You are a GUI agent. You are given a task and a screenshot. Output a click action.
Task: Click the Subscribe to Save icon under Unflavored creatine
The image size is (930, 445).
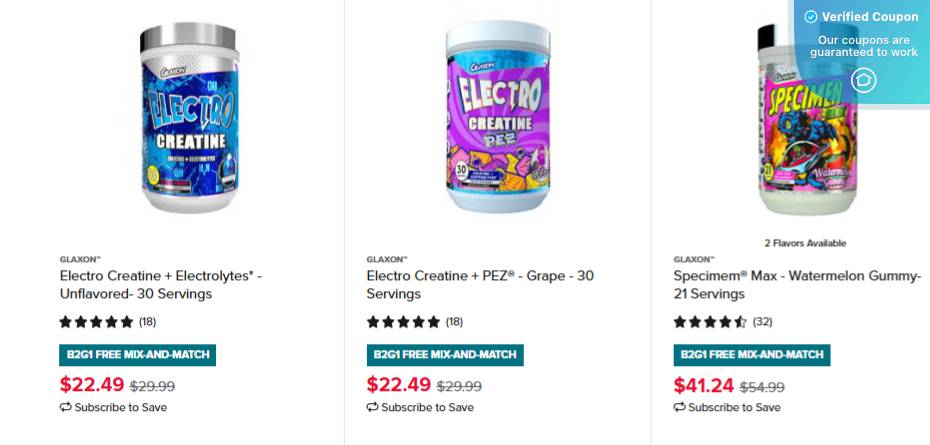[65, 407]
